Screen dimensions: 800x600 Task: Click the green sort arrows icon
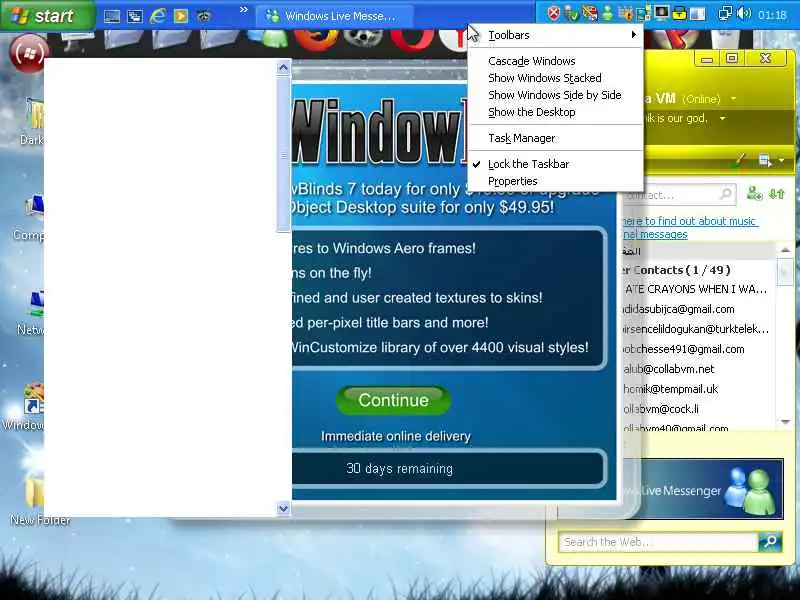(x=777, y=194)
